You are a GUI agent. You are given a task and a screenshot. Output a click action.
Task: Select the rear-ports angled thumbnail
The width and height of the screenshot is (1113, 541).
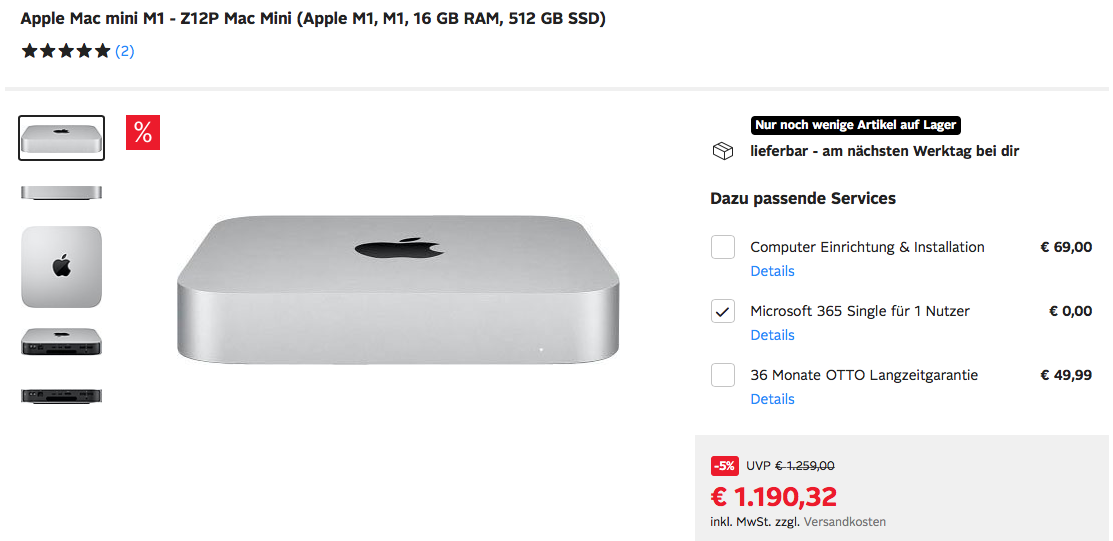click(x=61, y=342)
